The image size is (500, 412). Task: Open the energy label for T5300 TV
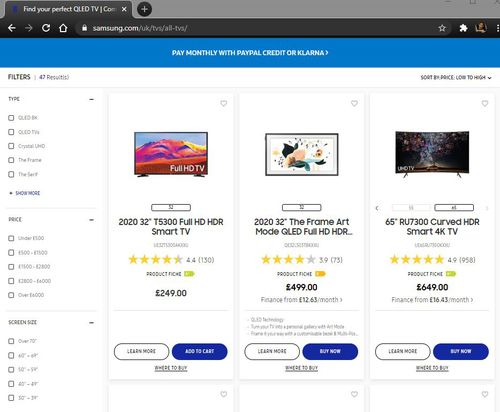point(189,274)
